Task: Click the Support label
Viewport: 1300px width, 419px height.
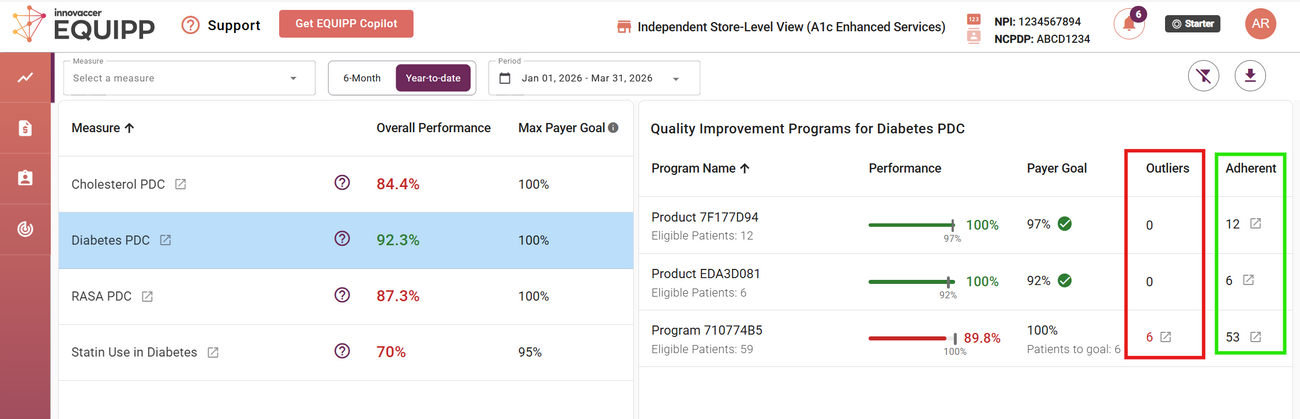Action: point(234,25)
